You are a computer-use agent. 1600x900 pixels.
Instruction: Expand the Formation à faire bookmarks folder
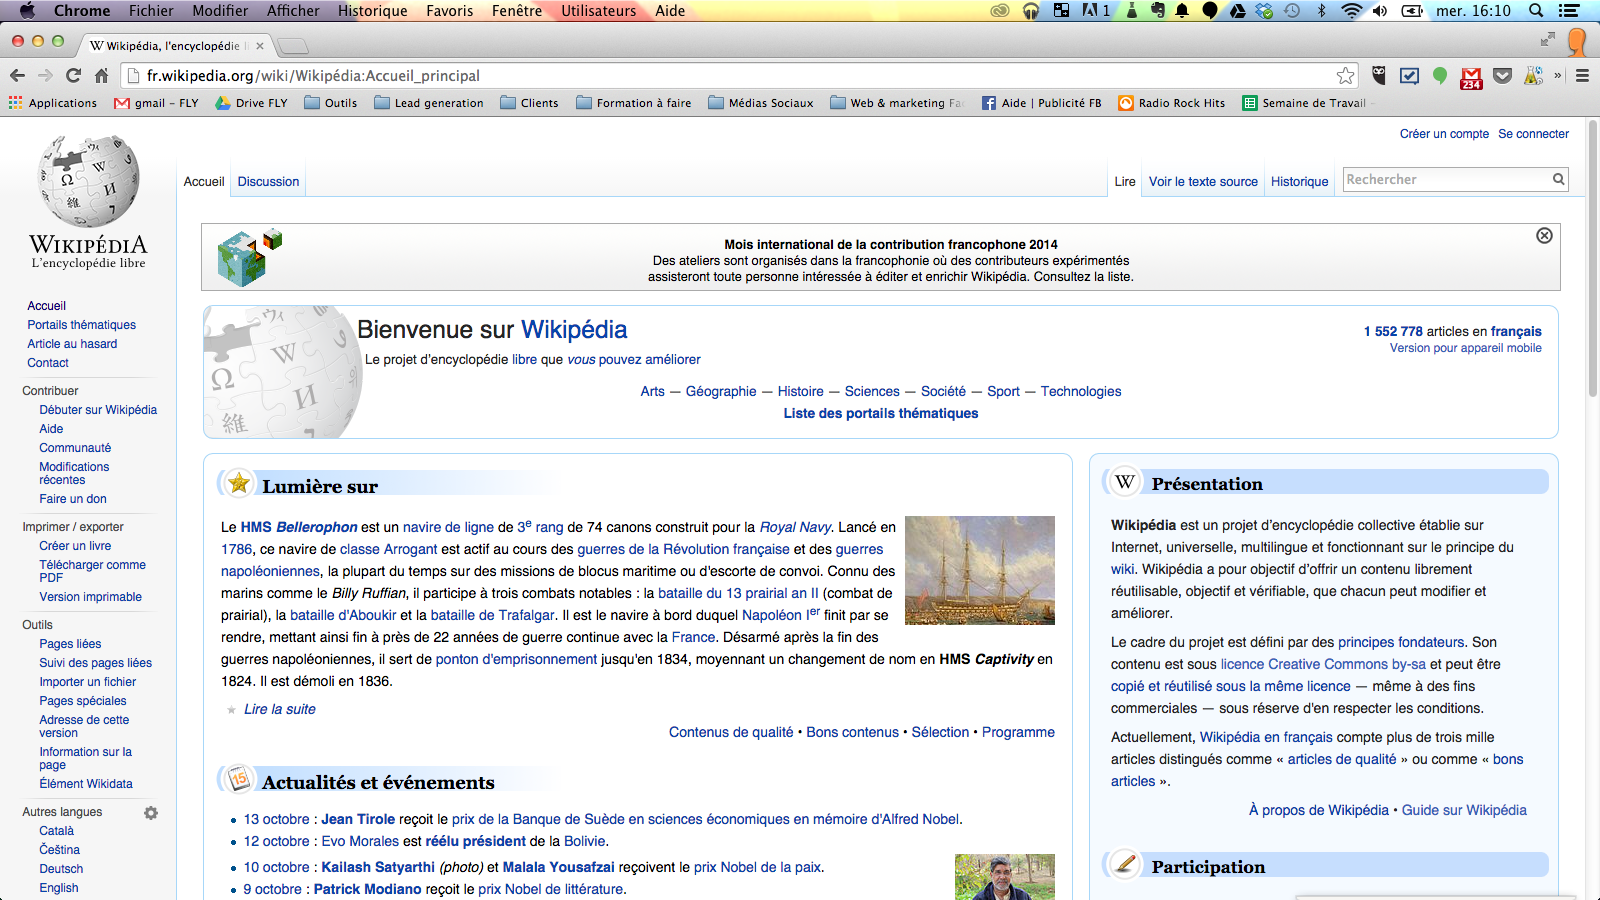coord(634,103)
